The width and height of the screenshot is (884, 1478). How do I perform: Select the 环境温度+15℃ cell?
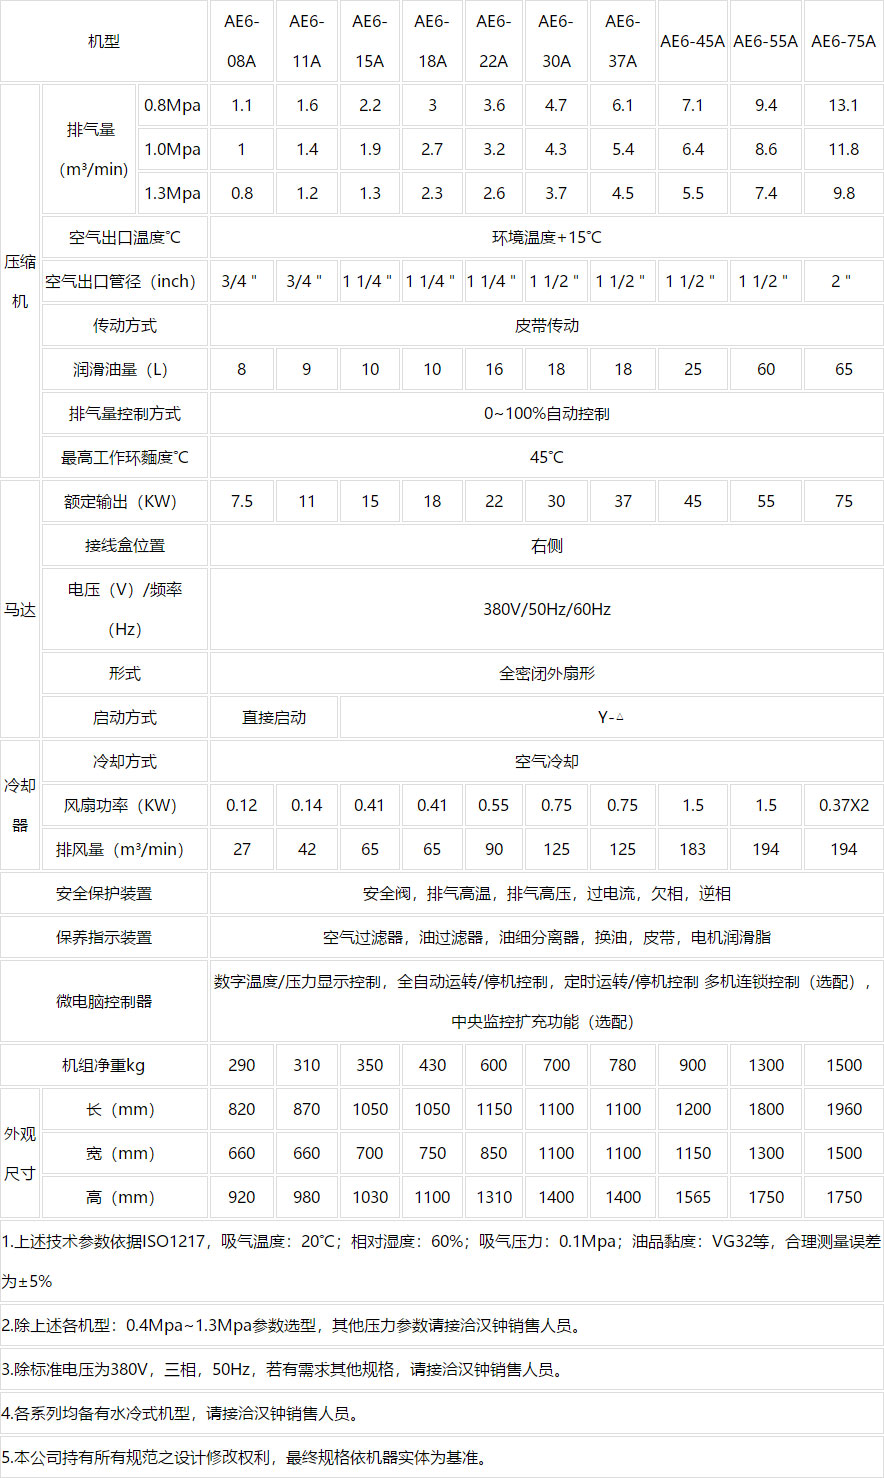tap(546, 237)
